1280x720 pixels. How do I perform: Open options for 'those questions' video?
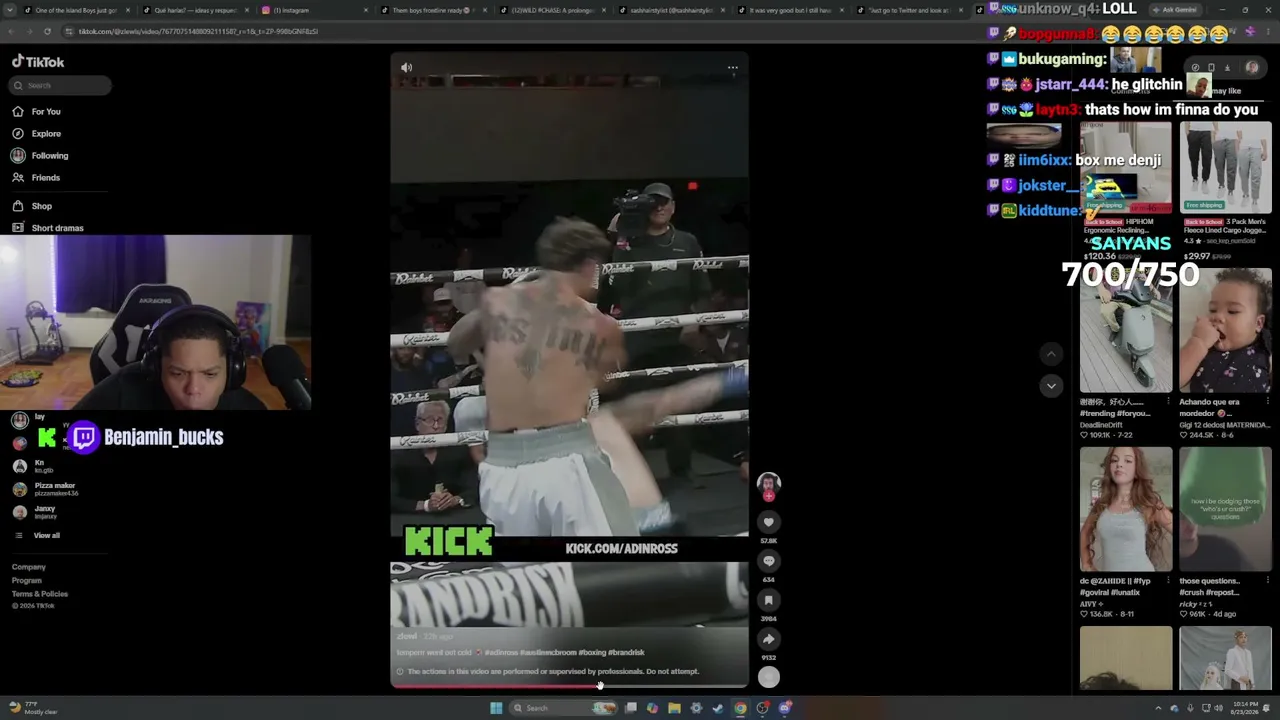pyautogui.click(x=1268, y=581)
